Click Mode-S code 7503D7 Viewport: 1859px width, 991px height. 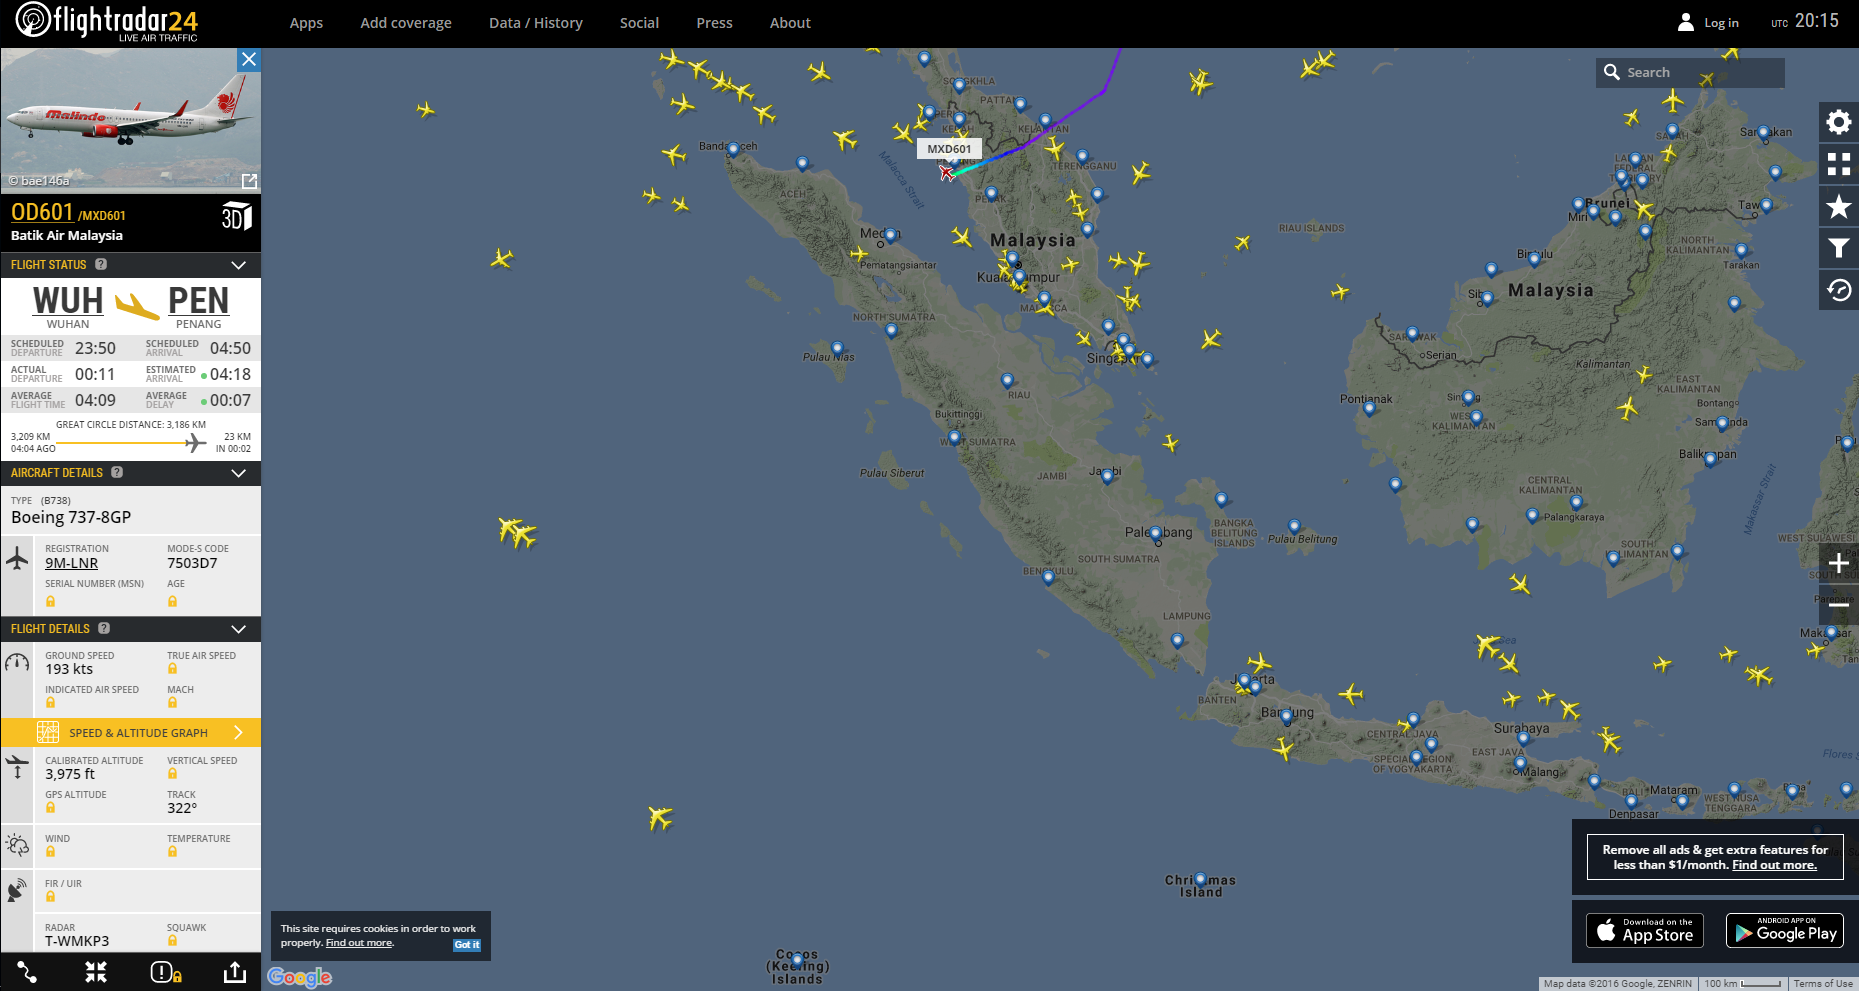(x=192, y=563)
